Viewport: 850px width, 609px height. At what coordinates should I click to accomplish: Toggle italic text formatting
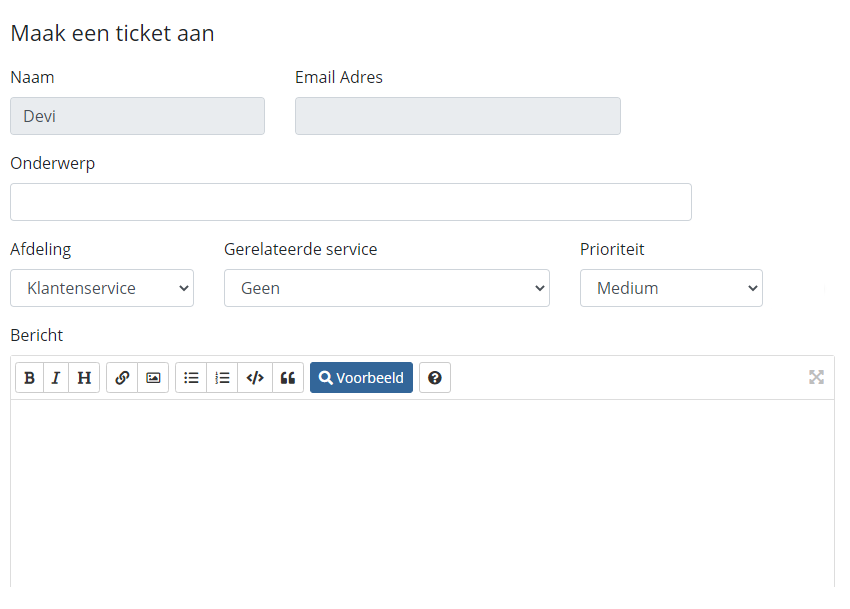pyautogui.click(x=56, y=377)
